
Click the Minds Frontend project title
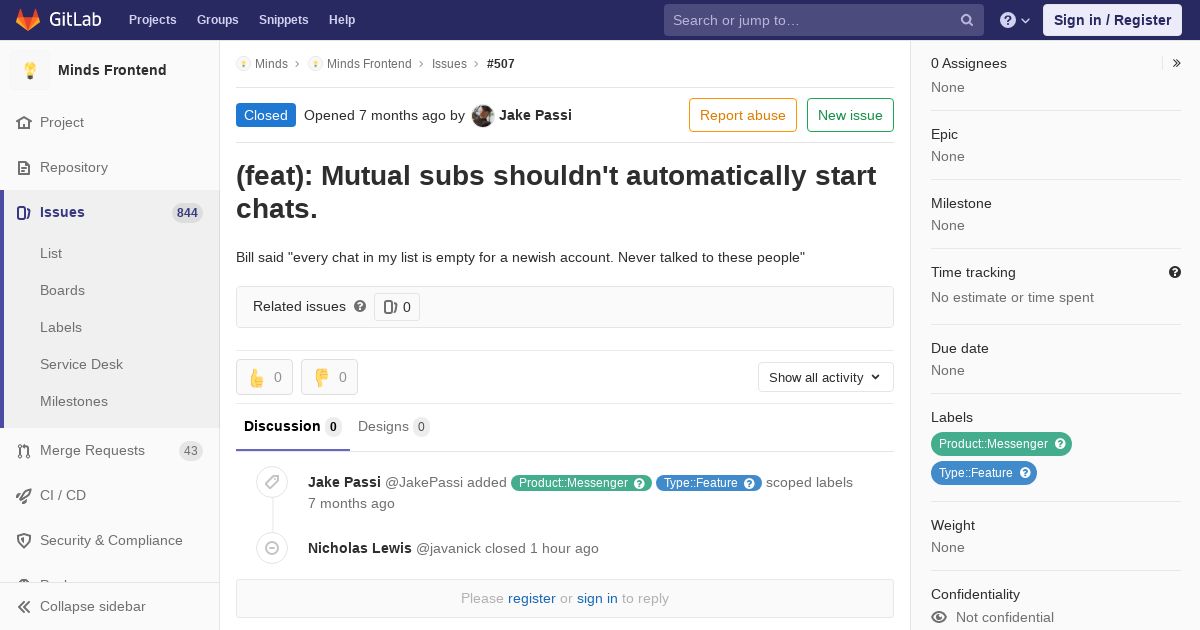click(112, 70)
